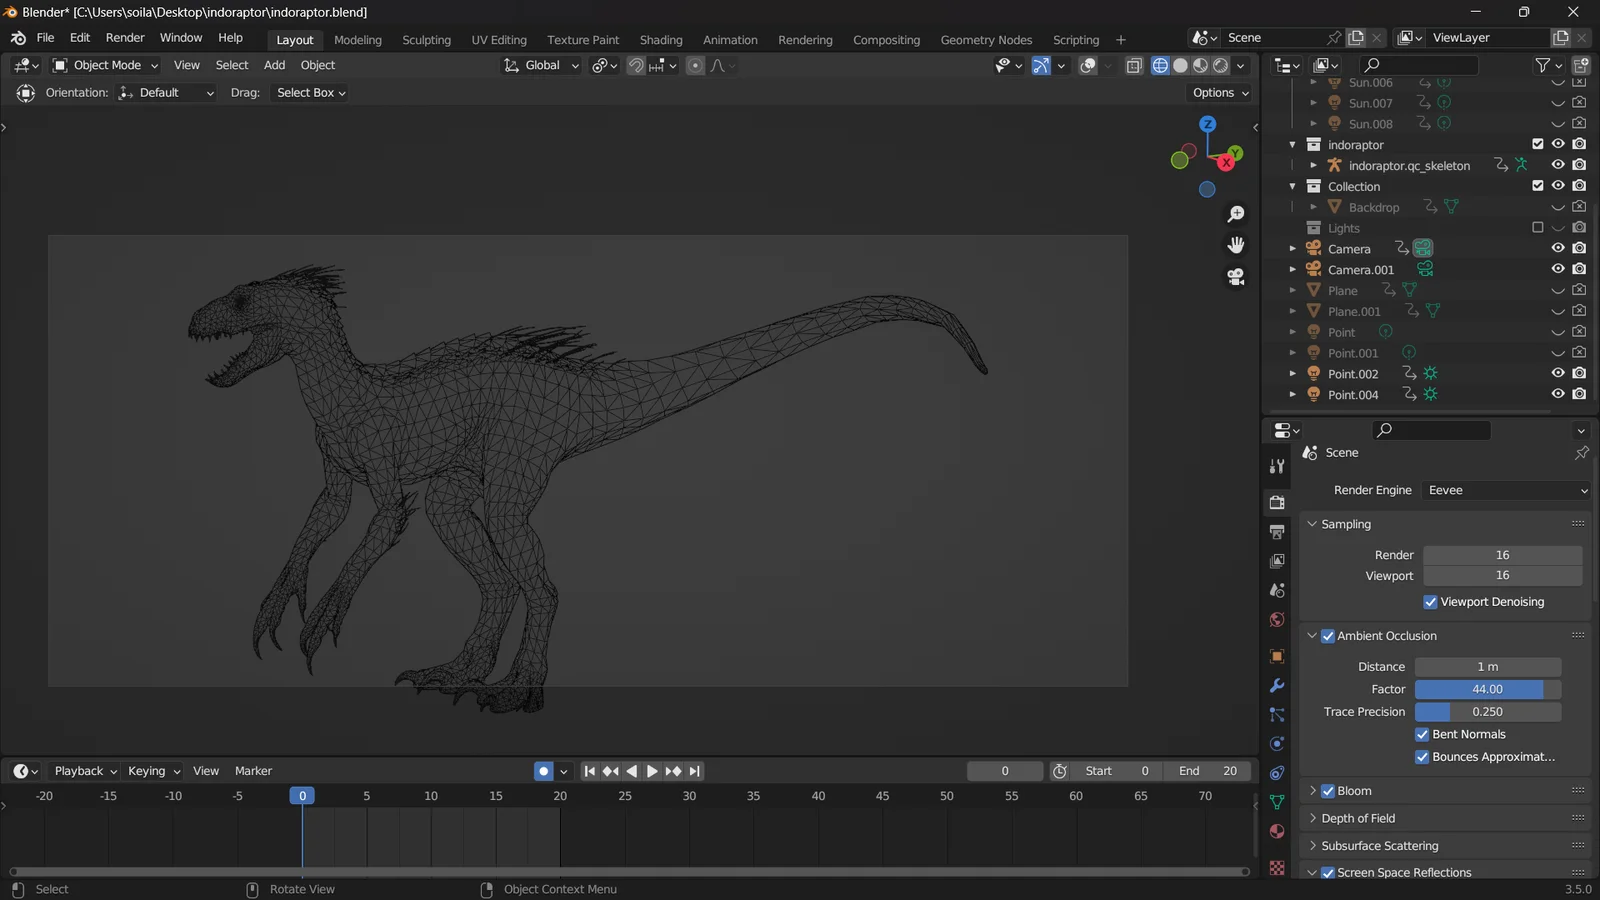Hide the Camera object with the eye toggle
Screen dimensions: 1600x900
1557,248
